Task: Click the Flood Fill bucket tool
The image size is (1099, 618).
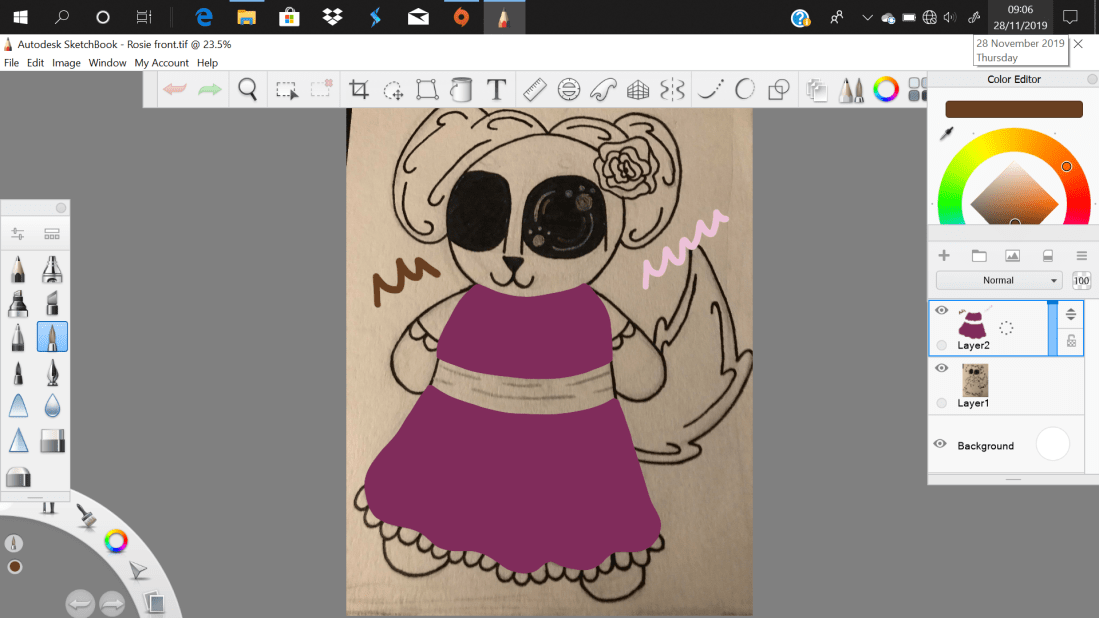Action: click(461, 90)
